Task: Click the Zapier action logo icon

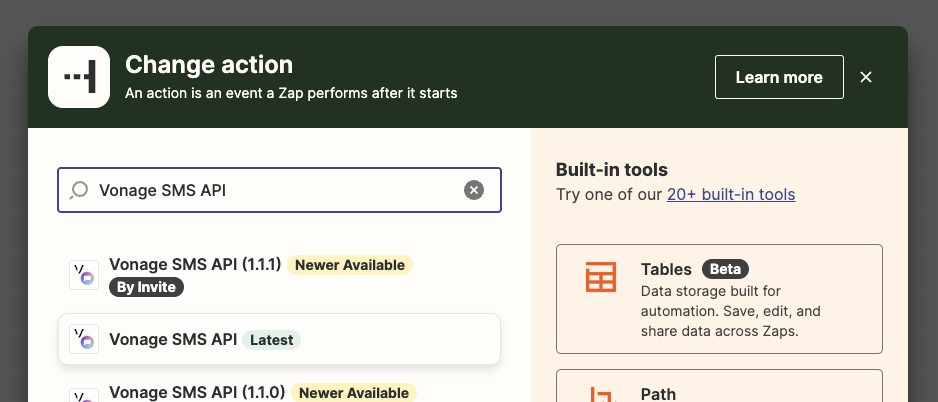Action: coord(79,77)
